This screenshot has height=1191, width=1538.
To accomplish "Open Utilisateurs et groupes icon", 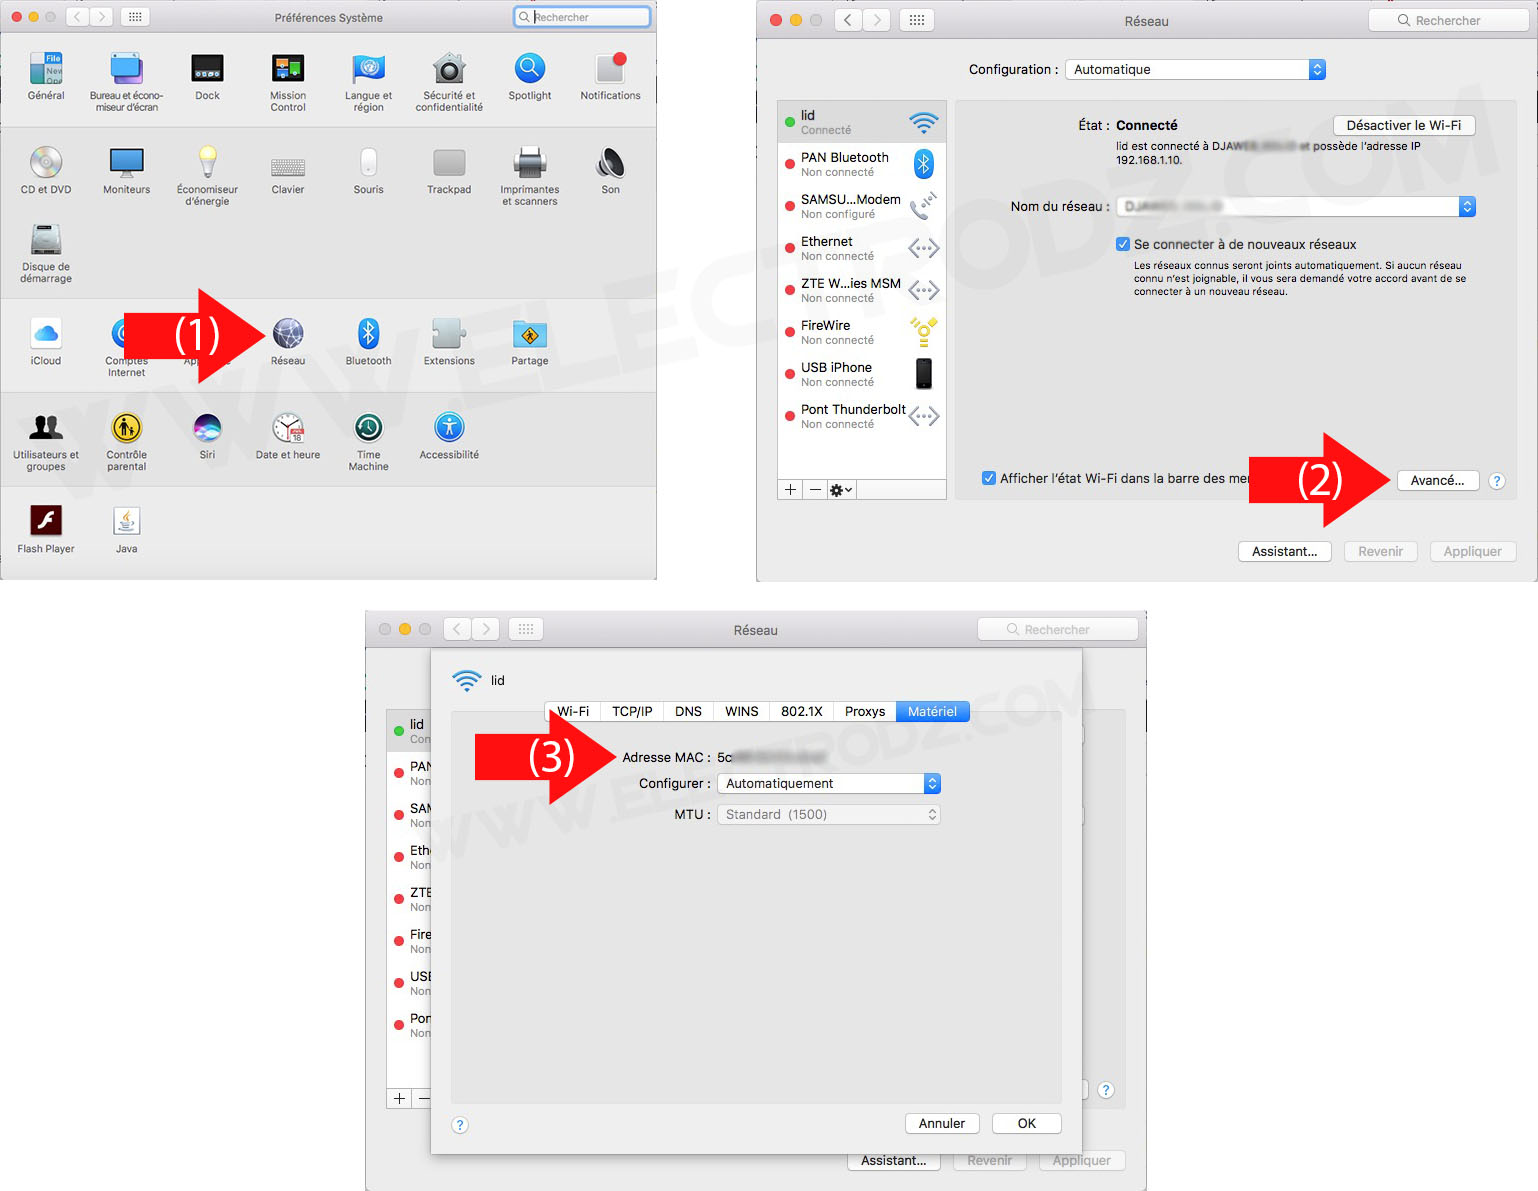I will (x=46, y=428).
